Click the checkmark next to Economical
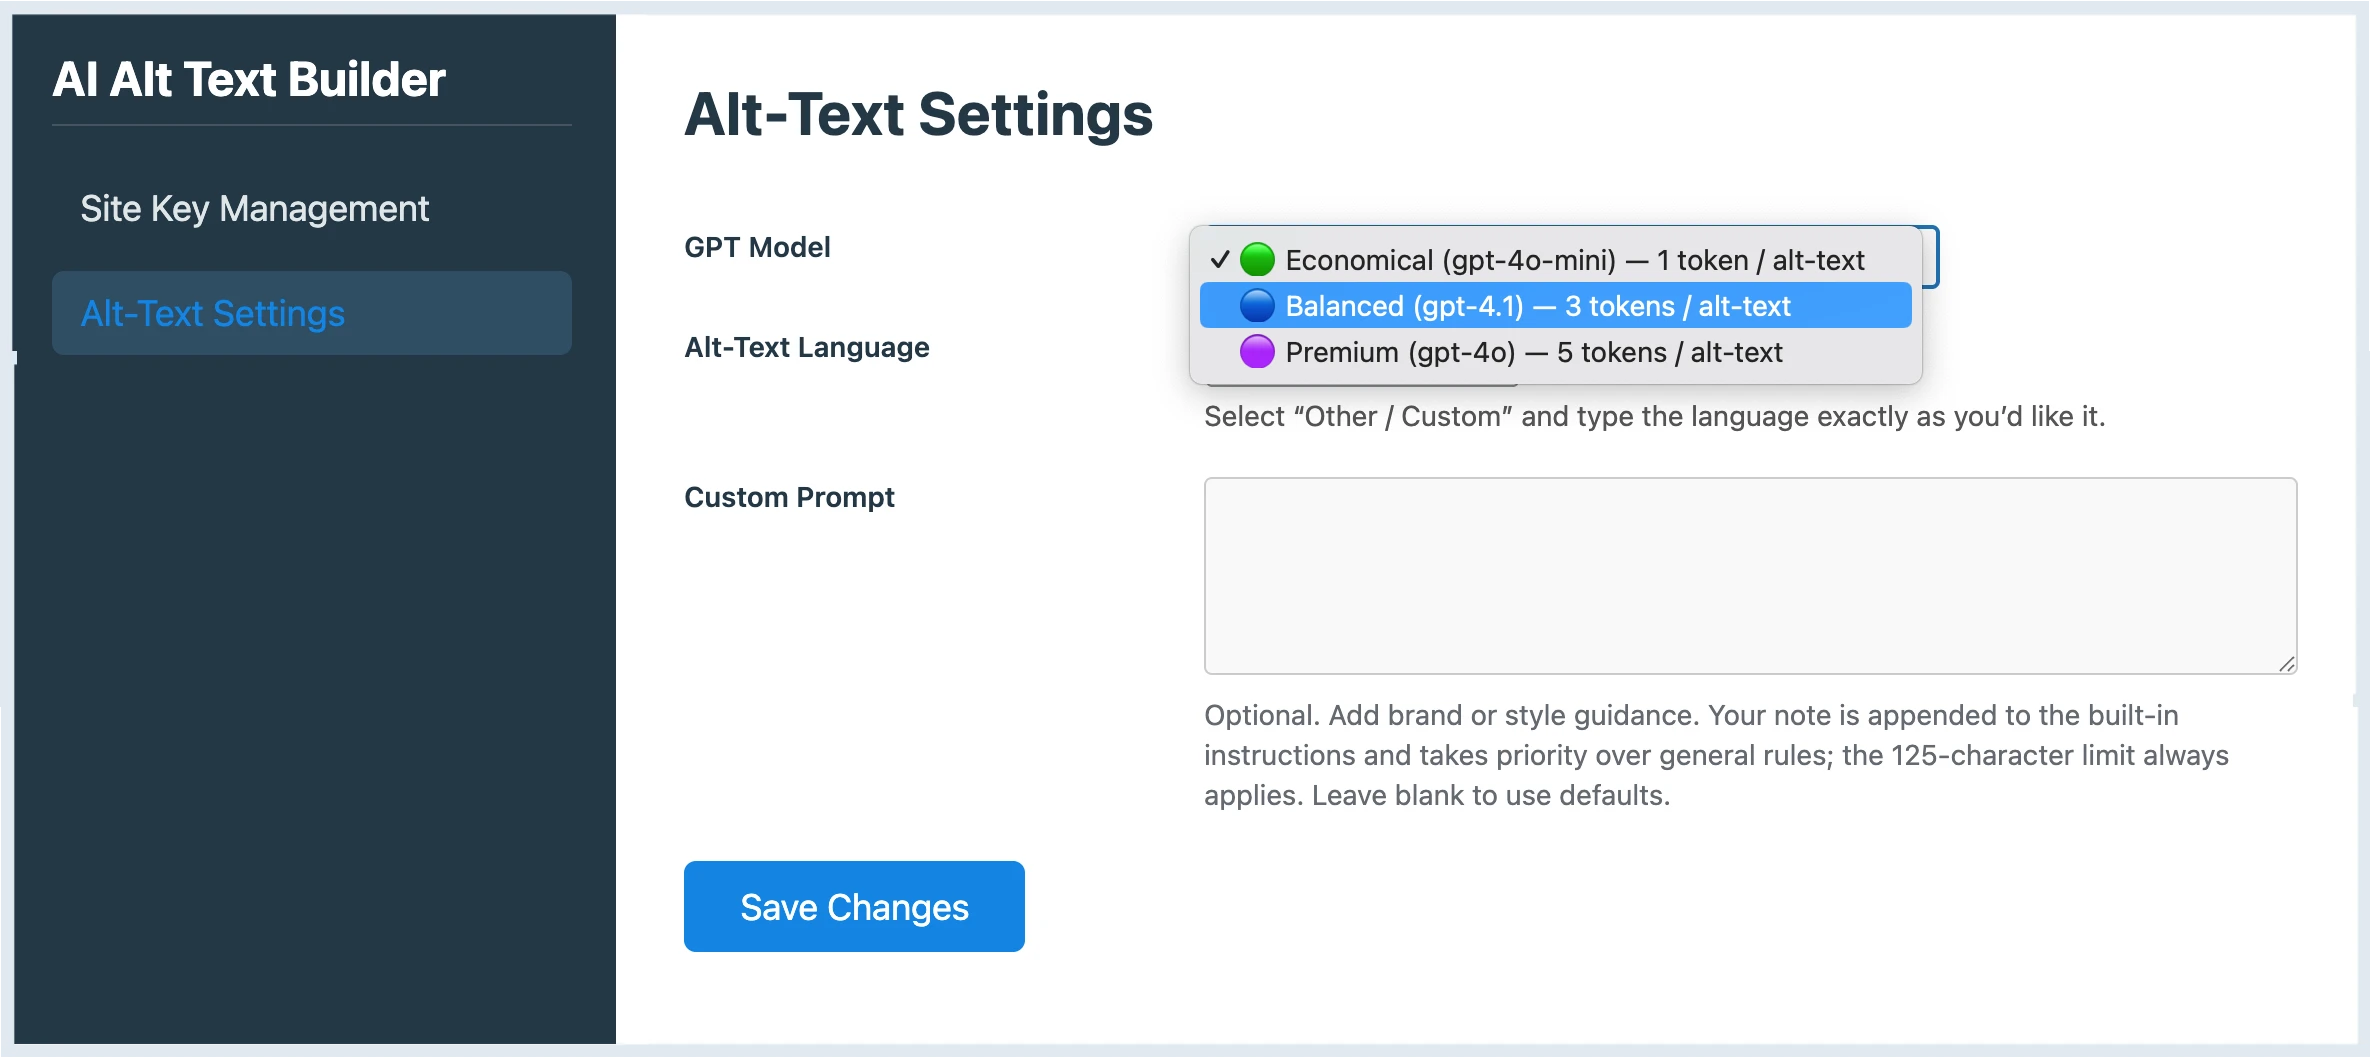This screenshot has width=2370, height=1059. (1219, 259)
